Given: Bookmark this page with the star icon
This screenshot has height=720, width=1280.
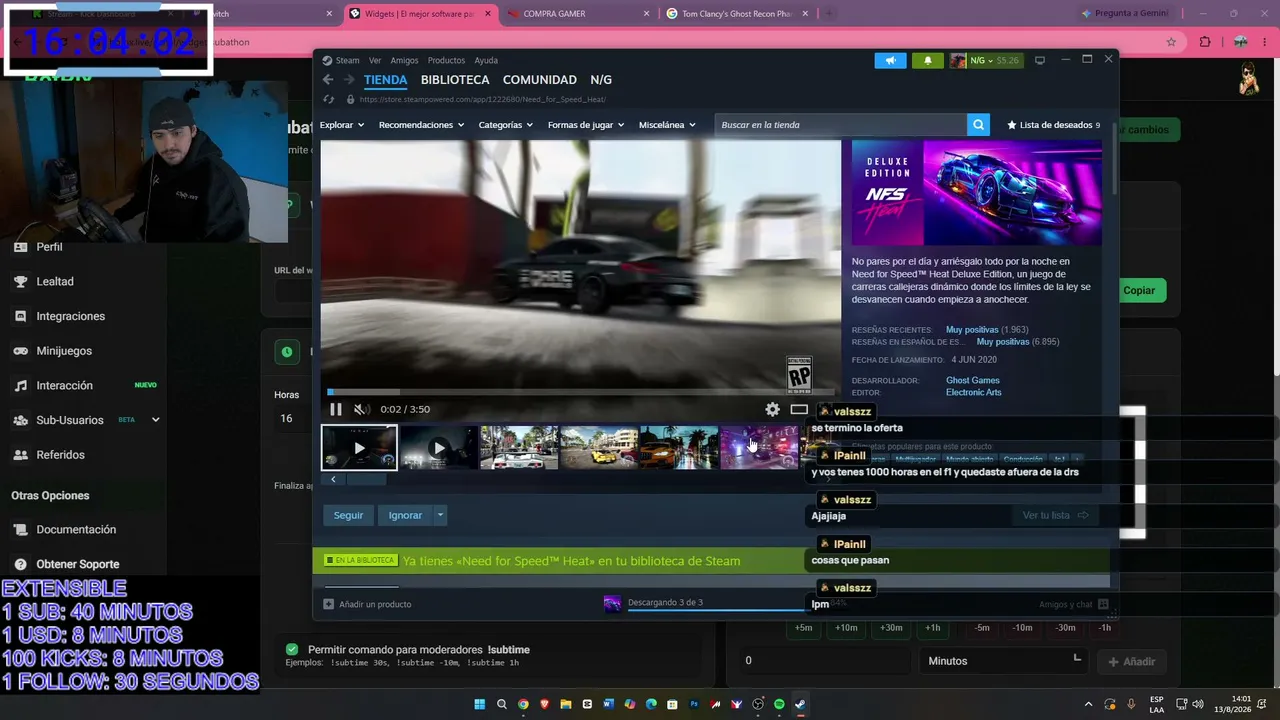Looking at the screenshot, I should point(1171,42).
